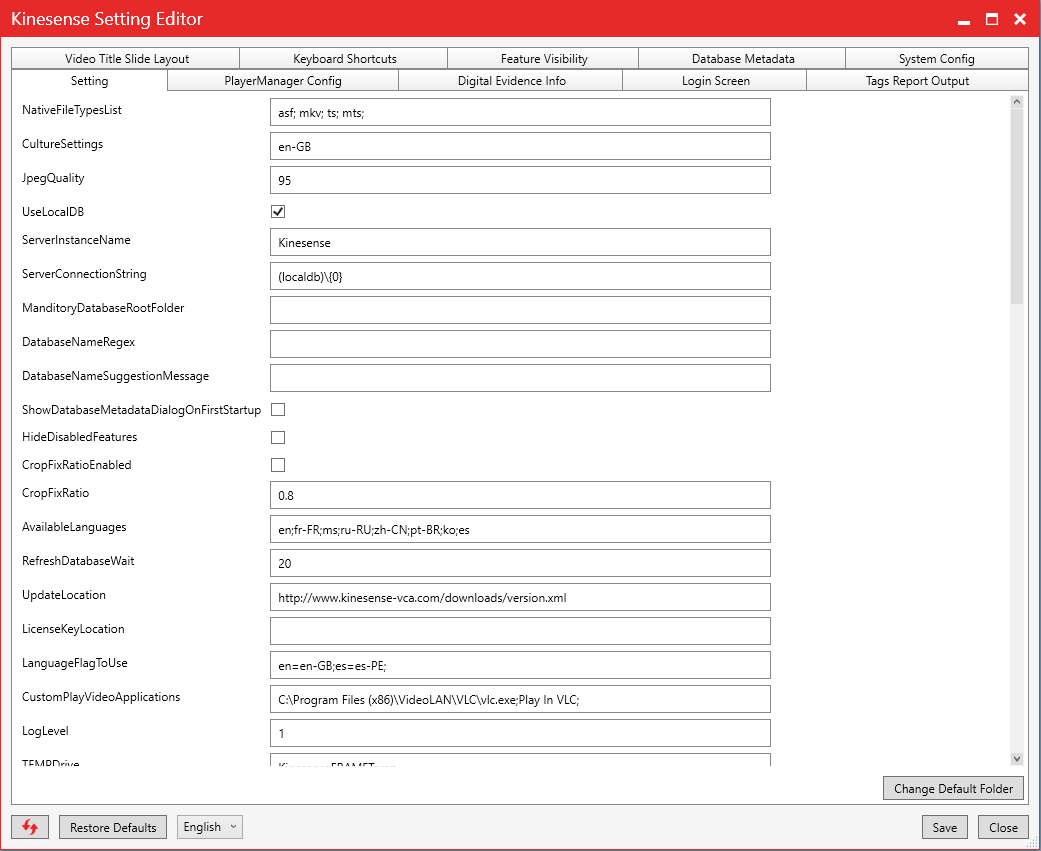Click the JpegQuality input field
Viewport: 1041px width, 851px height.
(520, 180)
